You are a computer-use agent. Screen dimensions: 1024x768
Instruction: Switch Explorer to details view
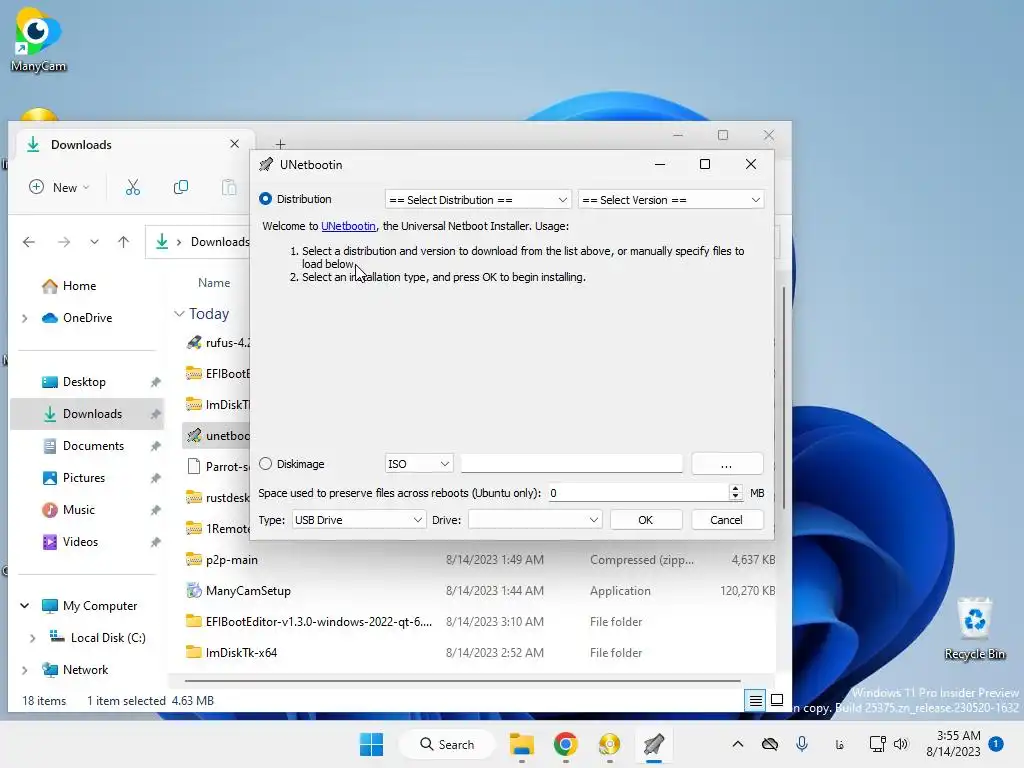[x=756, y=701]
